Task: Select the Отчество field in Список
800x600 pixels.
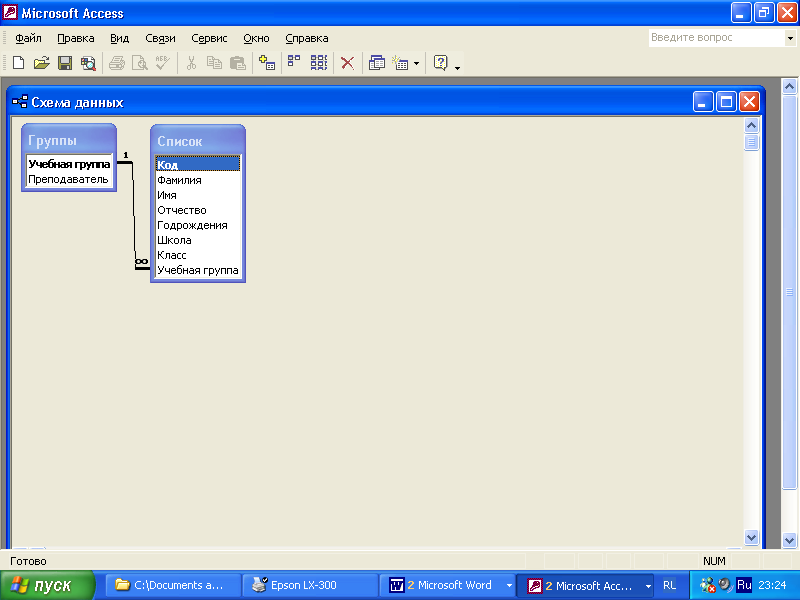Action: (x=197, y=210)
